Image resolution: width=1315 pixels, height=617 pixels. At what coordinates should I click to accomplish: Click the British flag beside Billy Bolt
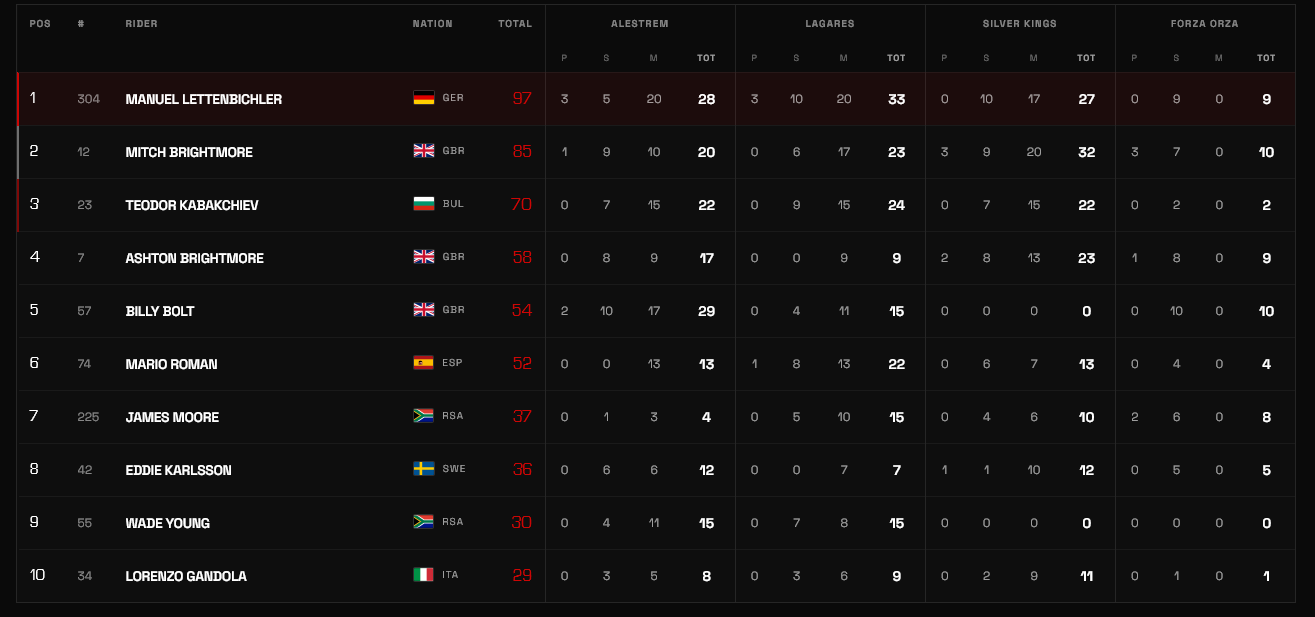click(x=423, y=310)
